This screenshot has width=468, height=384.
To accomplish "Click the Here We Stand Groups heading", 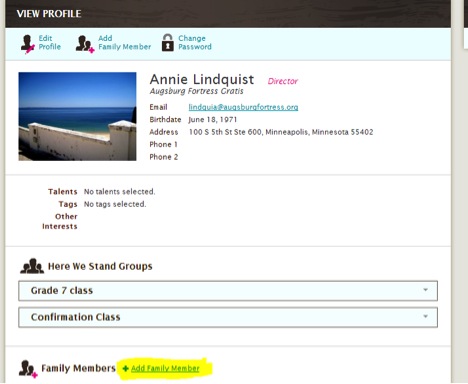I will pos(100,266).
